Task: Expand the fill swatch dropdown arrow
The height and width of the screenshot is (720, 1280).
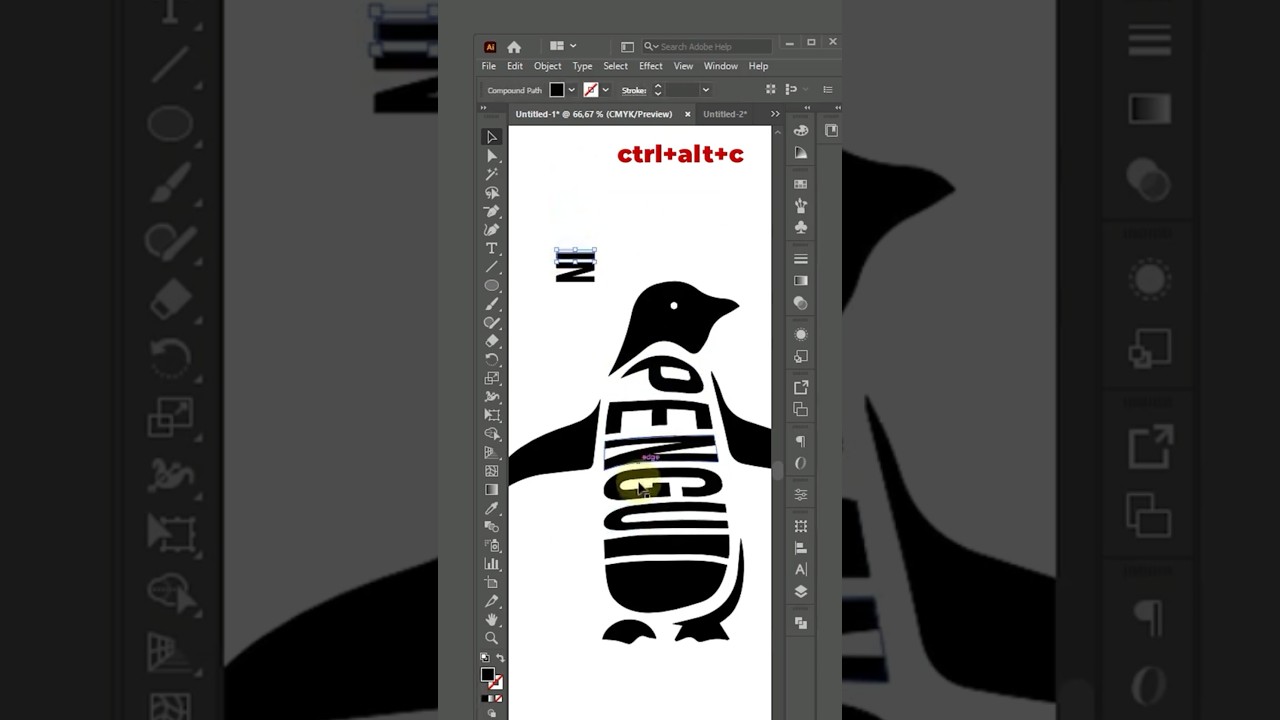Action: coord(571,90)
